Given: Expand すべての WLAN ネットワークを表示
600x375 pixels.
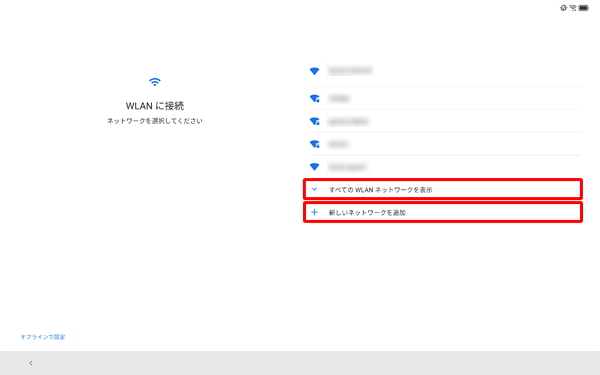Looking at the screenshot, I should point(443,189).
